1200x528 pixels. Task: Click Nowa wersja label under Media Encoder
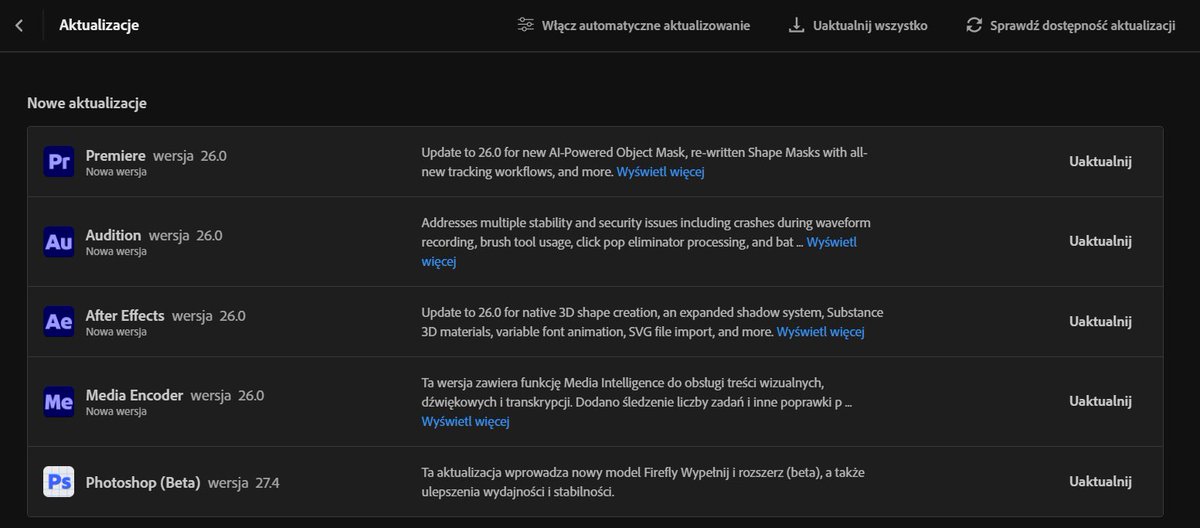[x=116, y=412]
